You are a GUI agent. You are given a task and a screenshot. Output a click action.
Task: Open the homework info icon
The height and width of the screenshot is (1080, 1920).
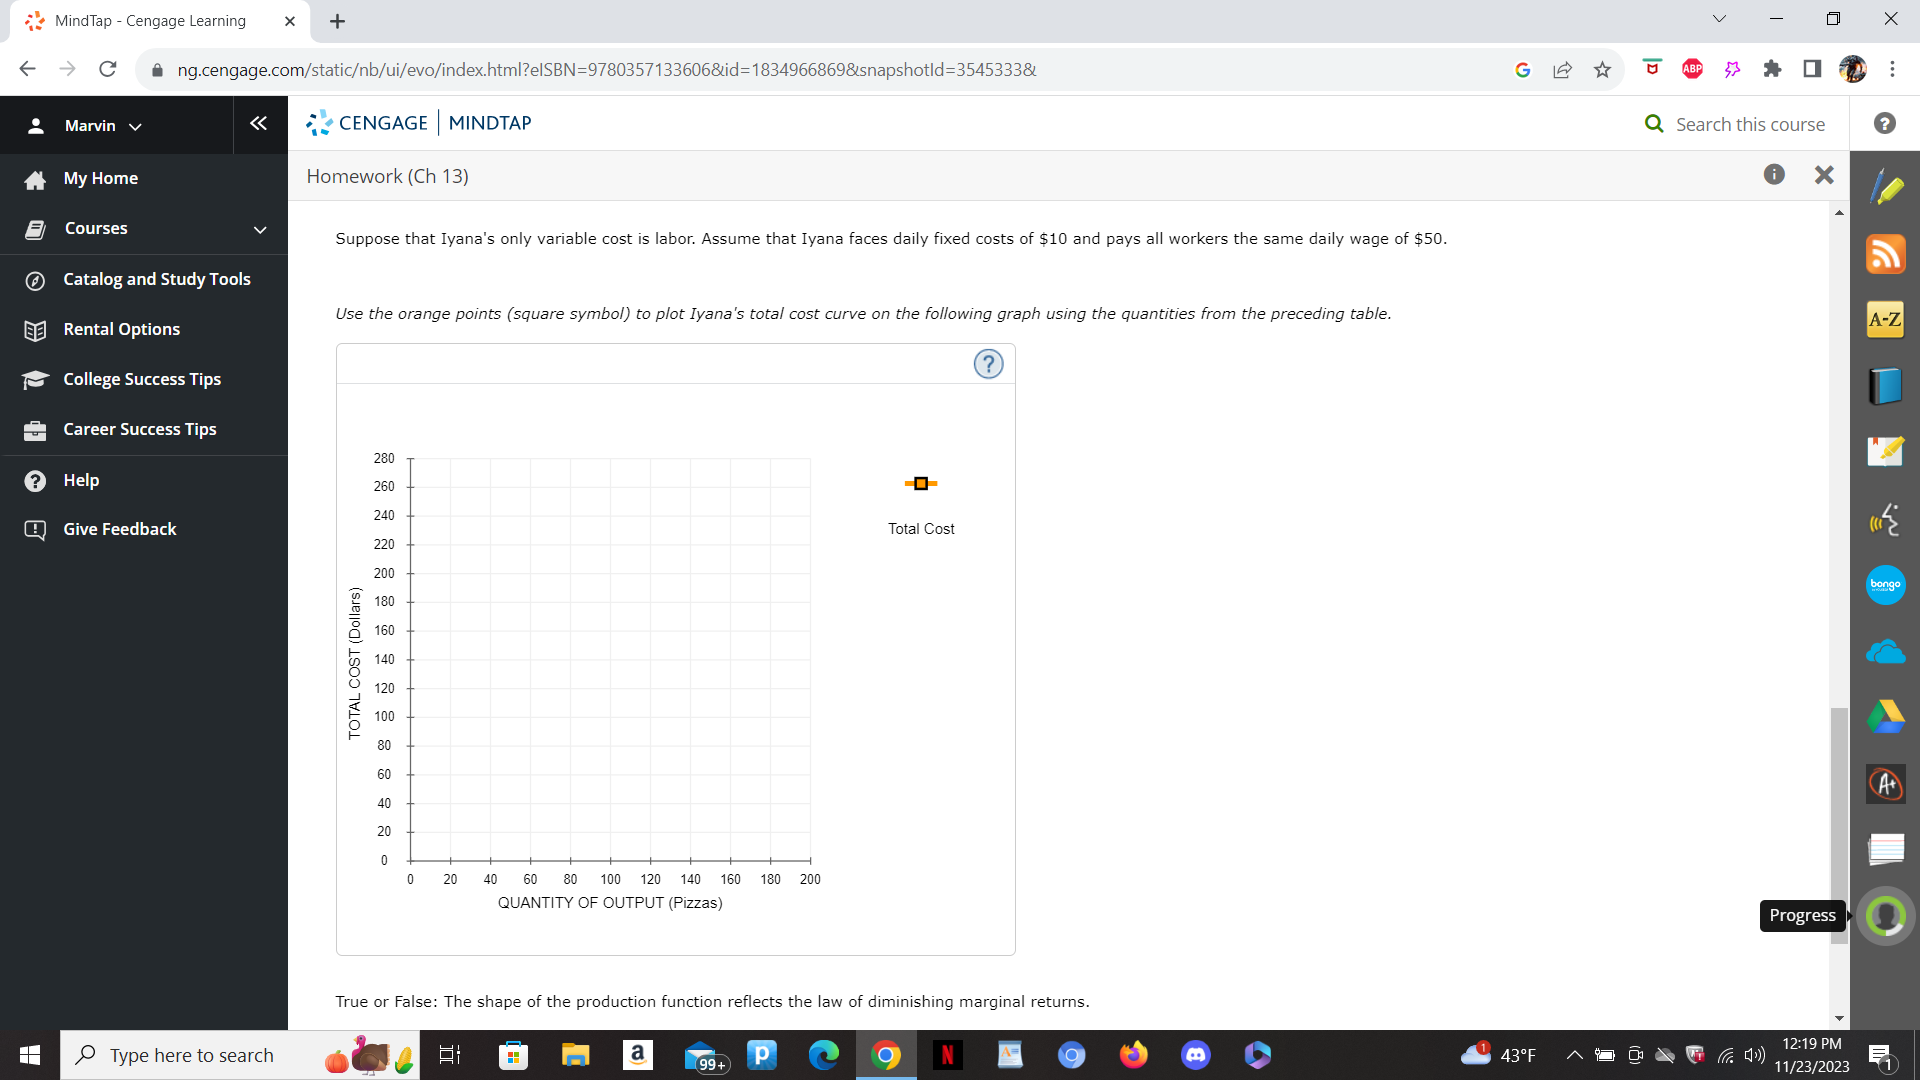click(x=1774, y=175)
